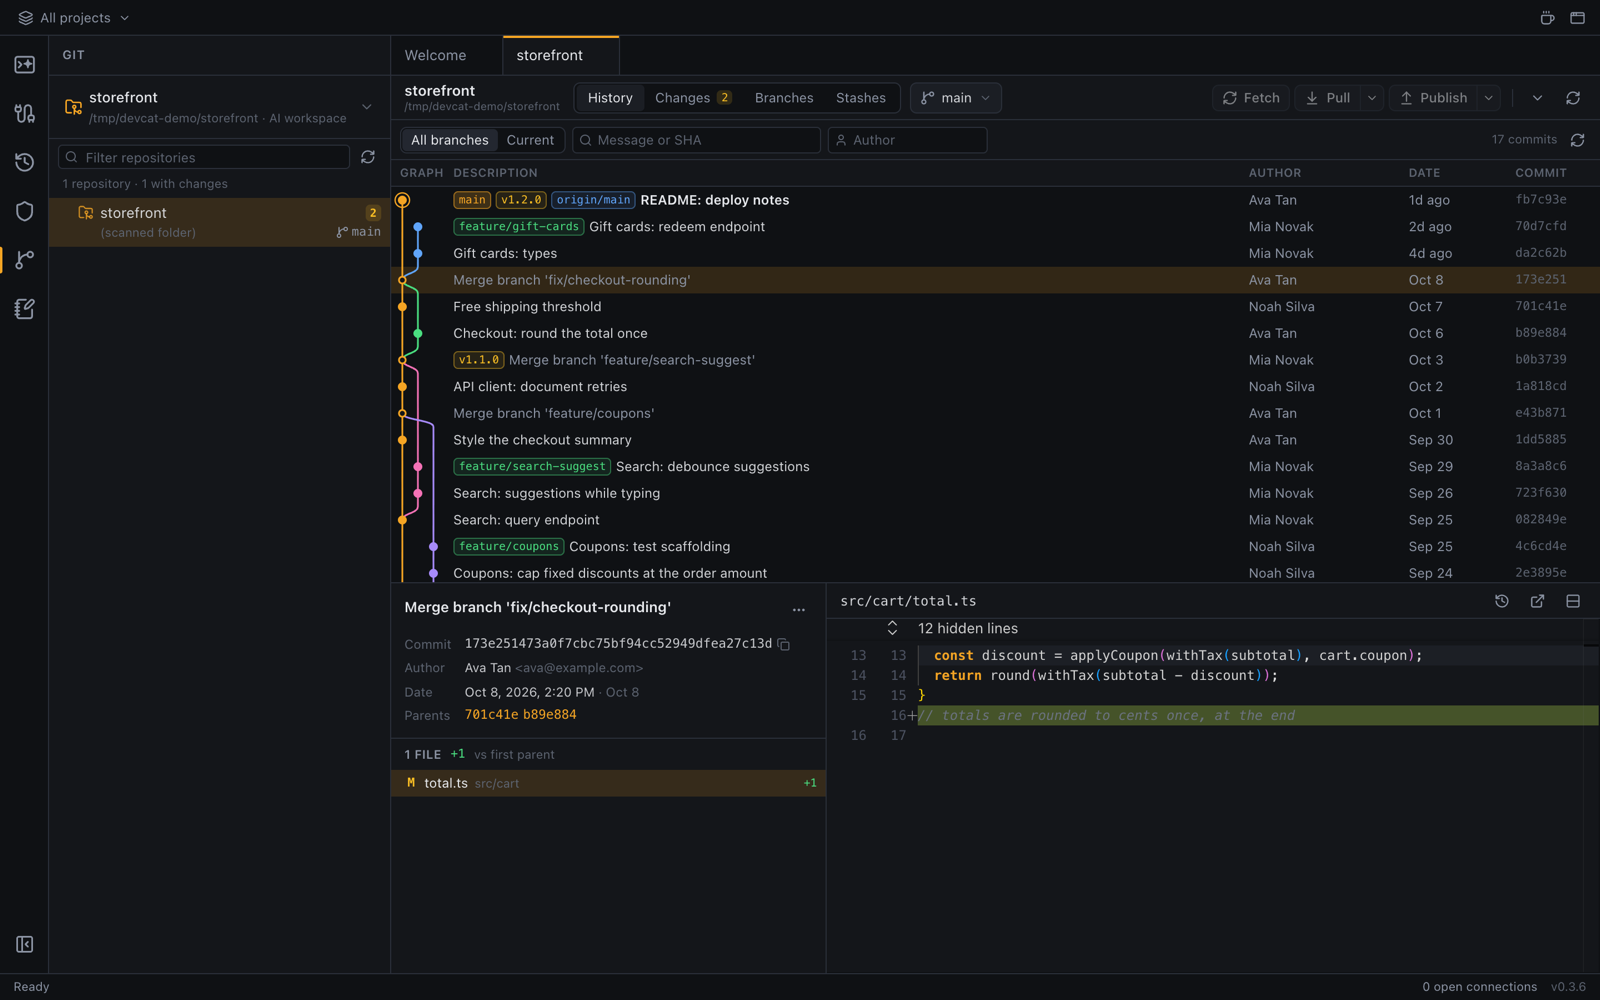Screen dimensions: 1600x1000
Task: Click the chevron left of the refresh icon
Action: 1537,98
